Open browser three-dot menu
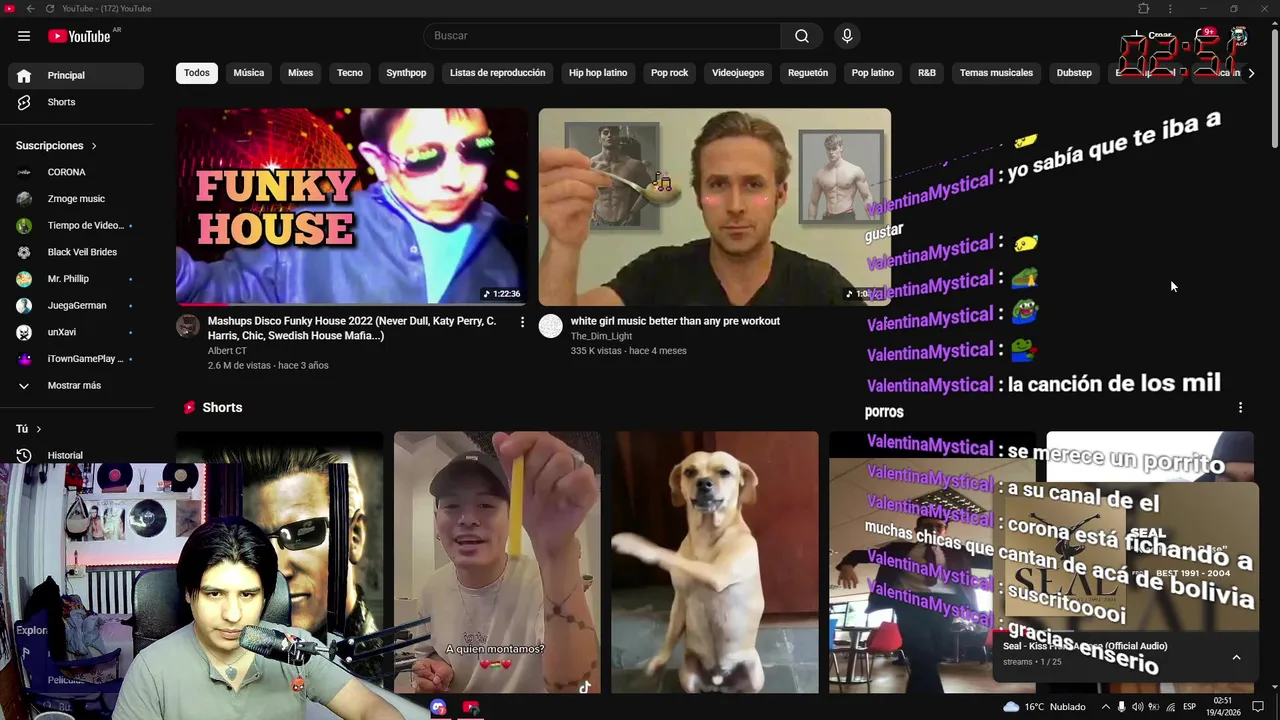The image size is (1280, 720). pos(1170,8)
